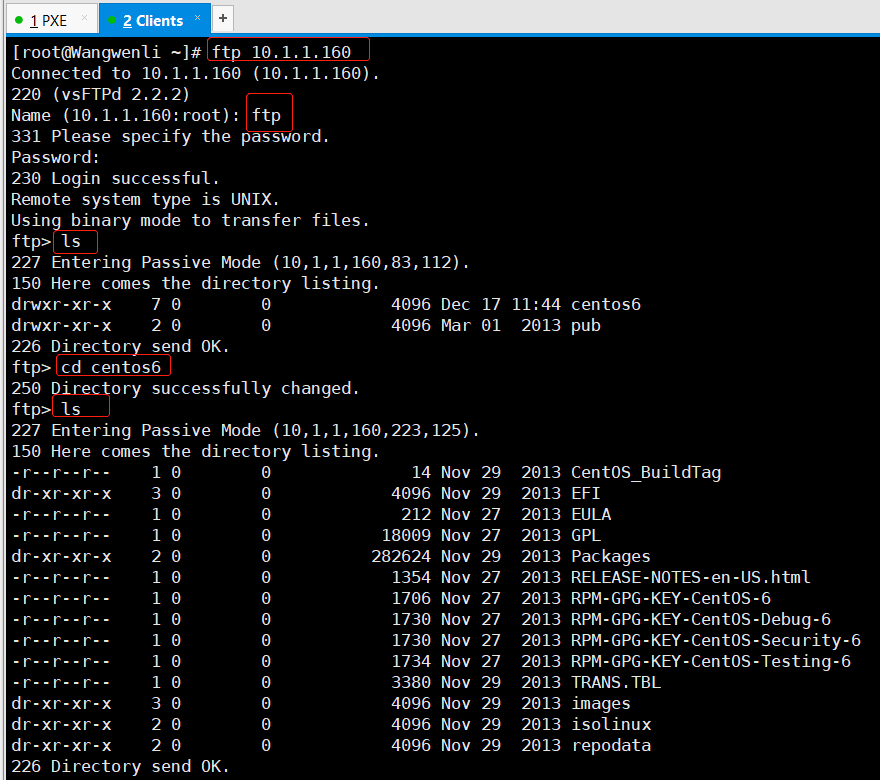880x780 pixels.
Task: Click 'RPM-GPG-KEY-CentOS-Testing-6' file name
Action: pyautogui.click(x=711, y=662)
